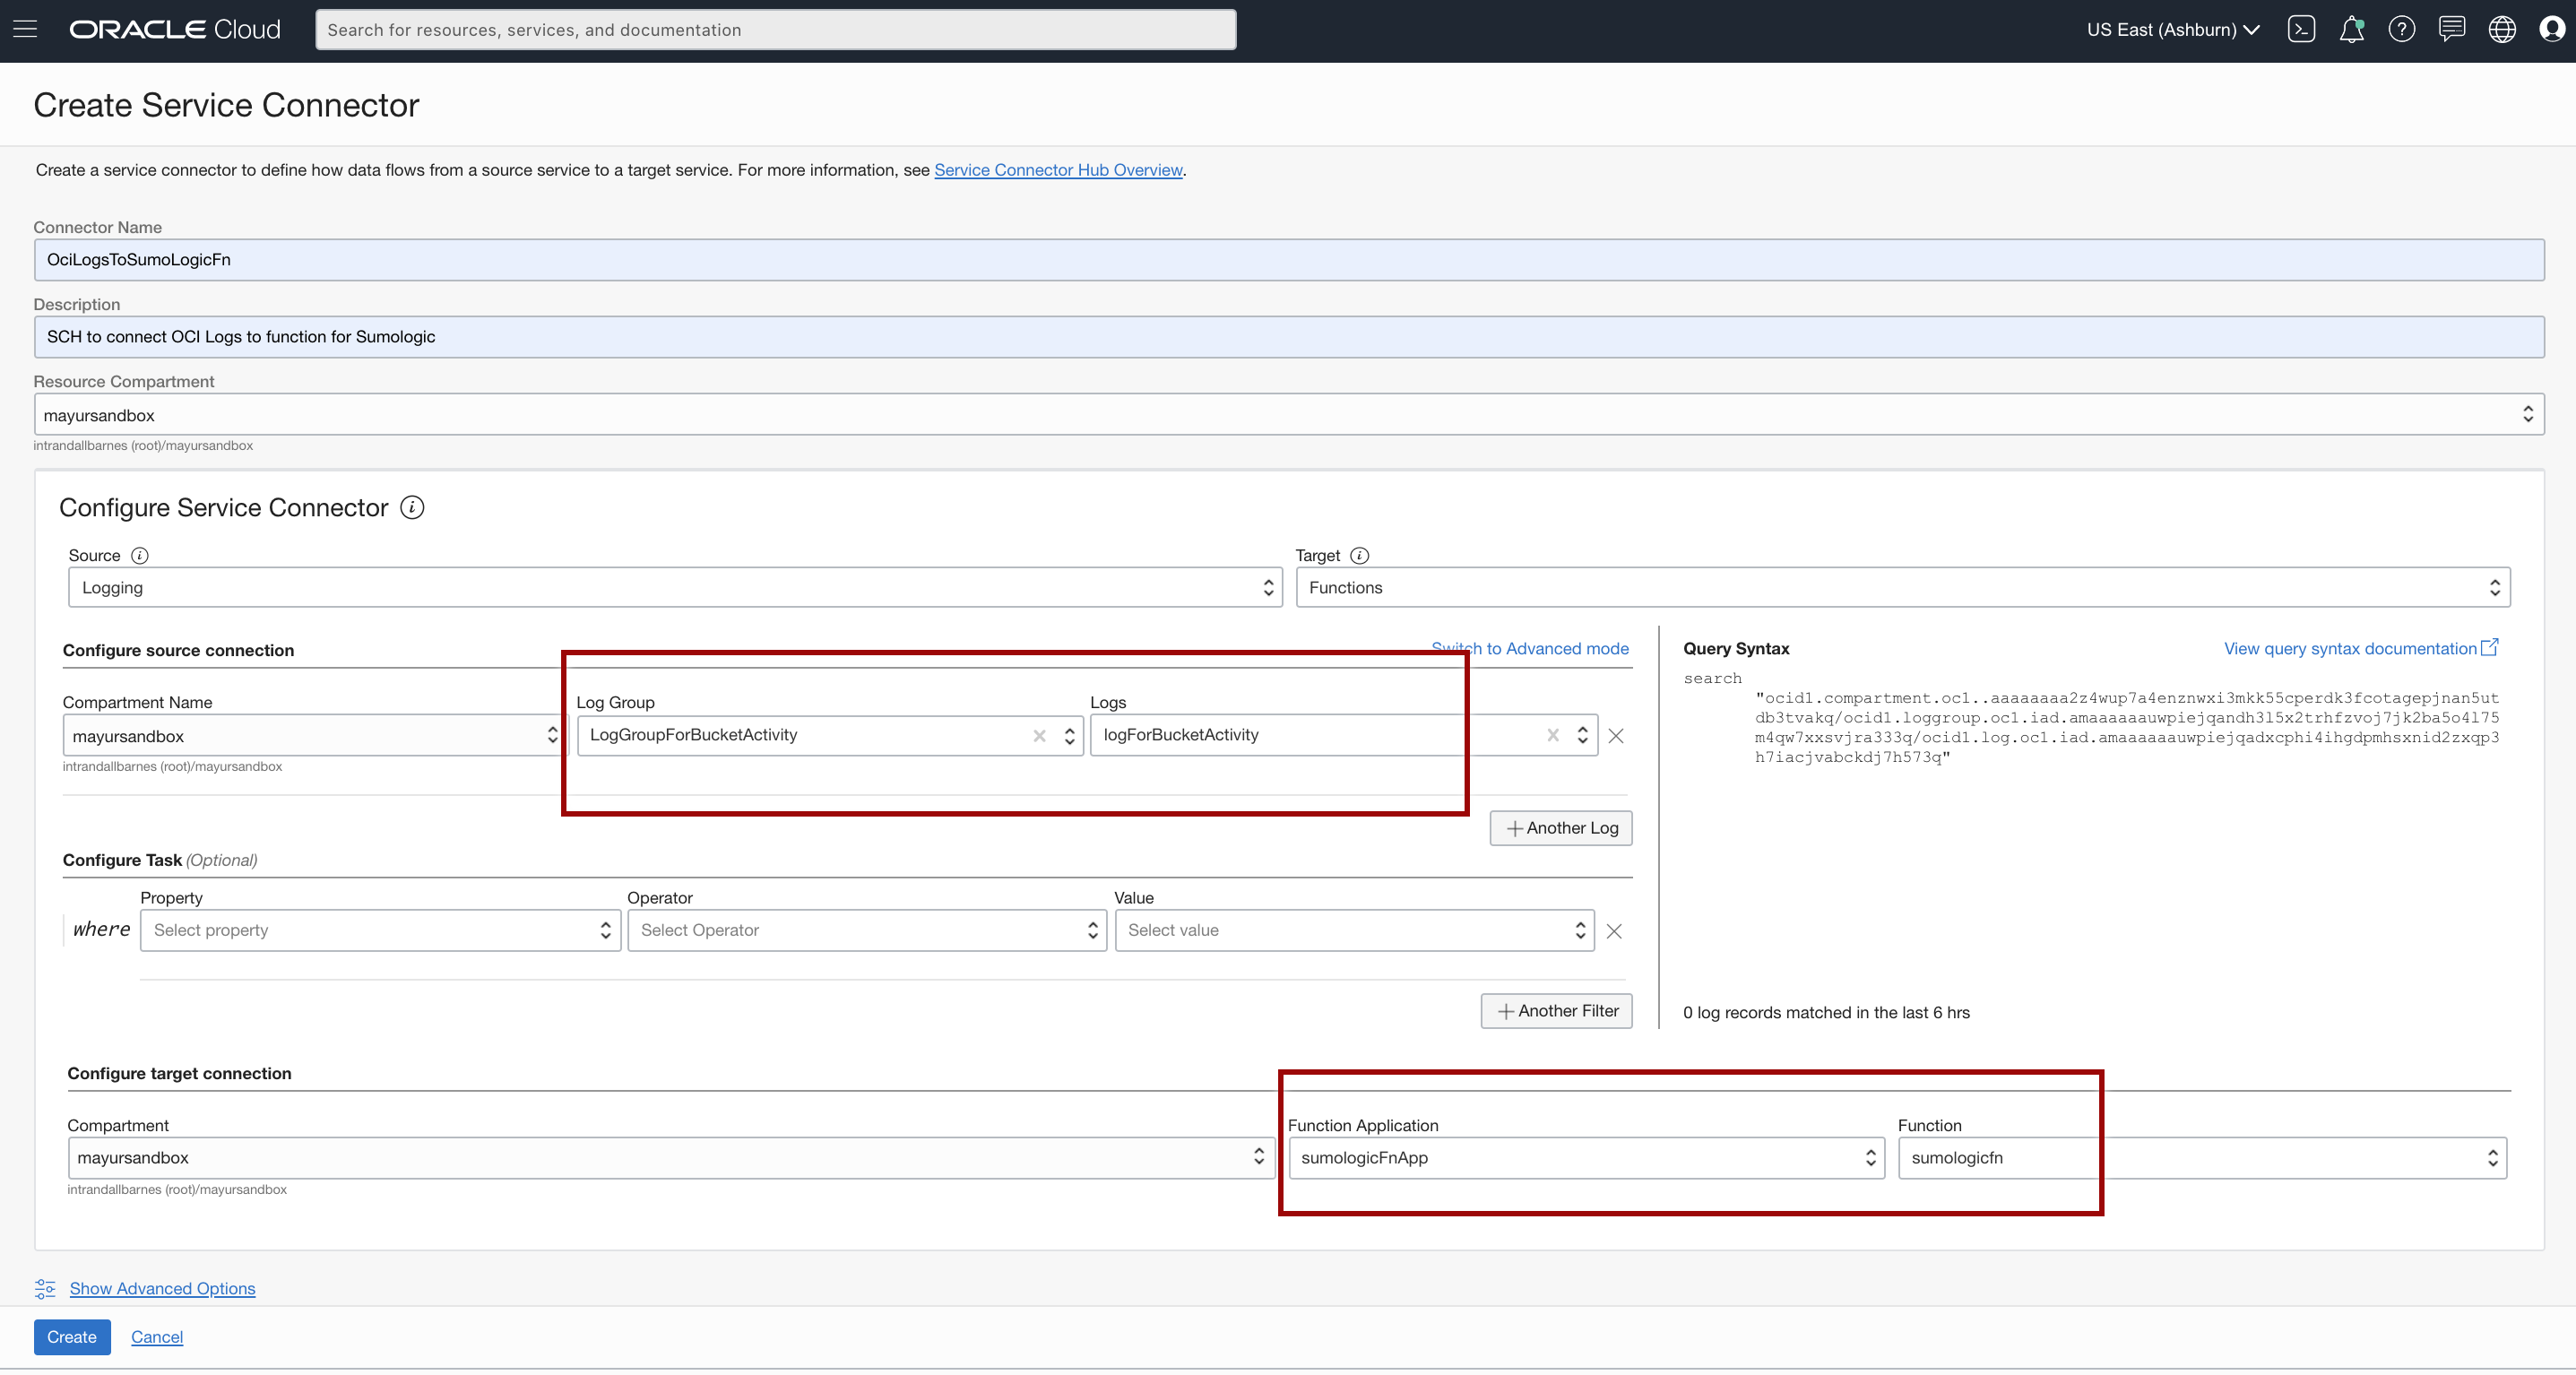Image resolution: width=2576 pixels, height=1375 pixels.
Task: Click inside the search resources field
Action: click(776, 29)
